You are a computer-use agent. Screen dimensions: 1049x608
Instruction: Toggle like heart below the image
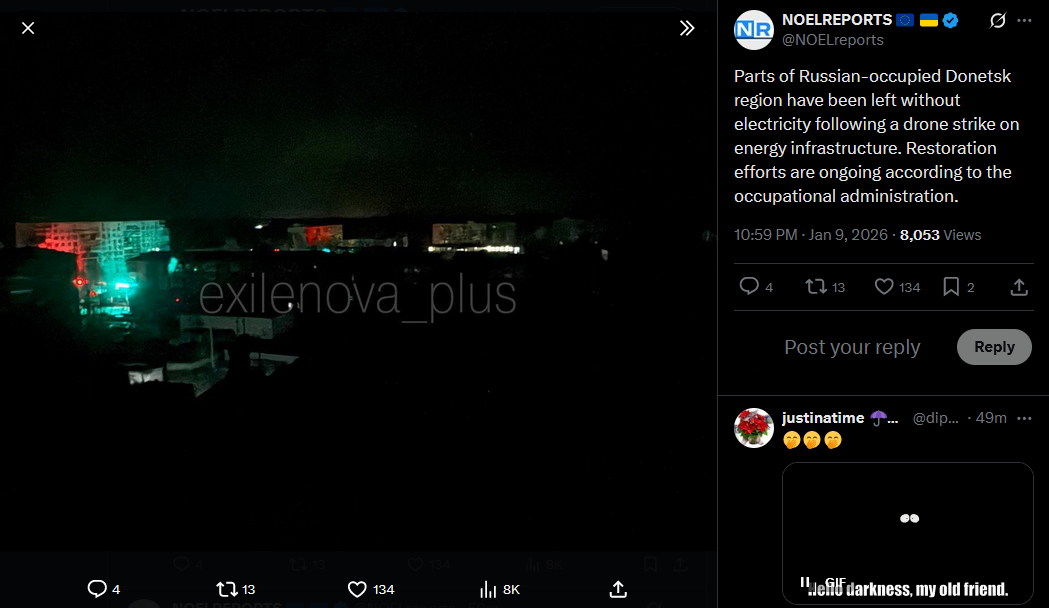click(357, 589)
